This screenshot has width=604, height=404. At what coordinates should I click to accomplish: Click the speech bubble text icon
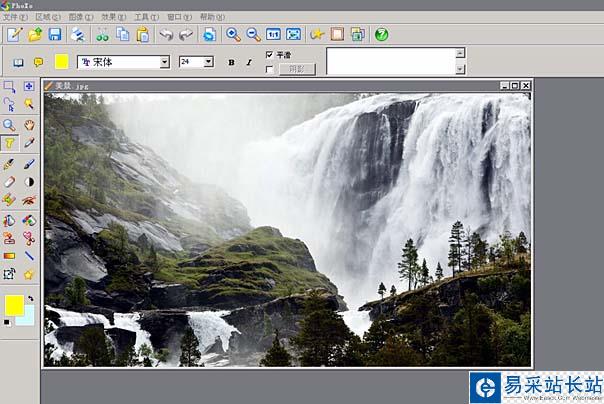click(x=38, y=62)
